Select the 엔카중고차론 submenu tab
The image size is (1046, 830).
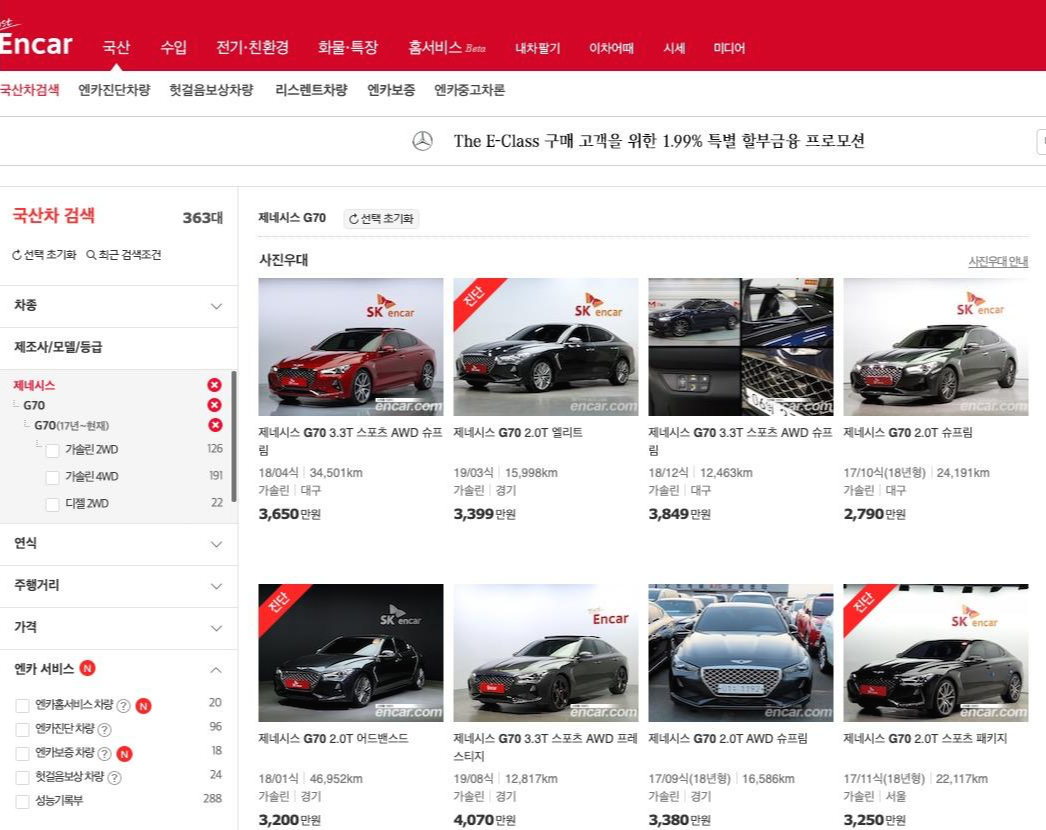[470, 89]
